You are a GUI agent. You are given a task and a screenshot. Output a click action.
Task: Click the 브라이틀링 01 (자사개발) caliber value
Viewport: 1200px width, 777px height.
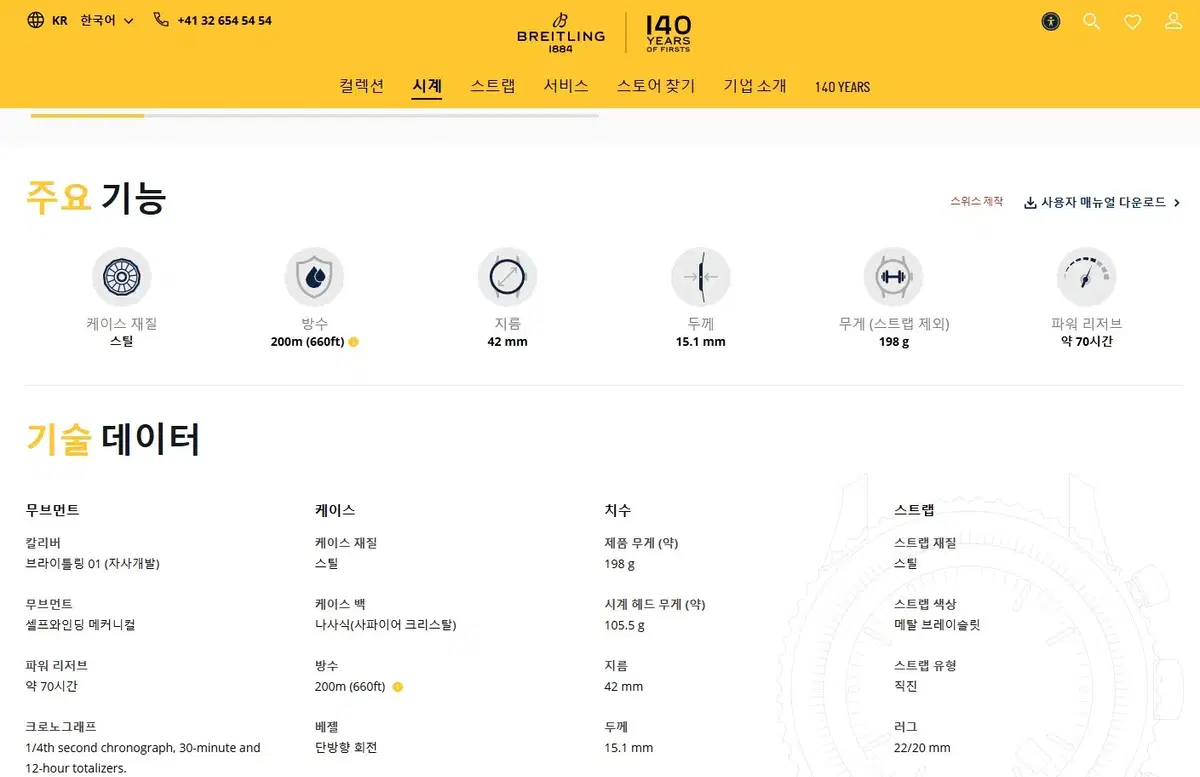[92, 564]
